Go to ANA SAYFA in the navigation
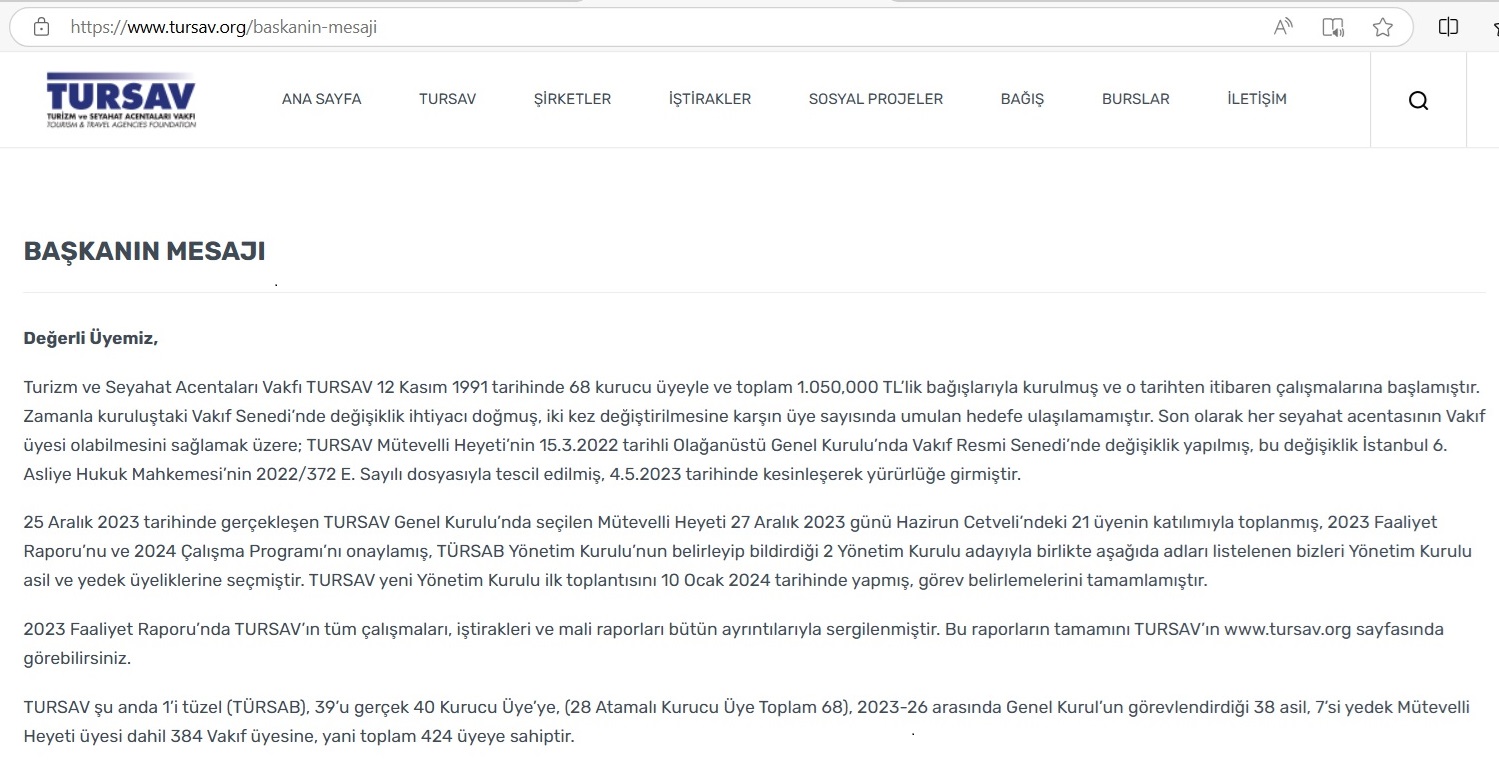Image resolution: width=1499 pixels, height=768 pixels. pos(321,99)
